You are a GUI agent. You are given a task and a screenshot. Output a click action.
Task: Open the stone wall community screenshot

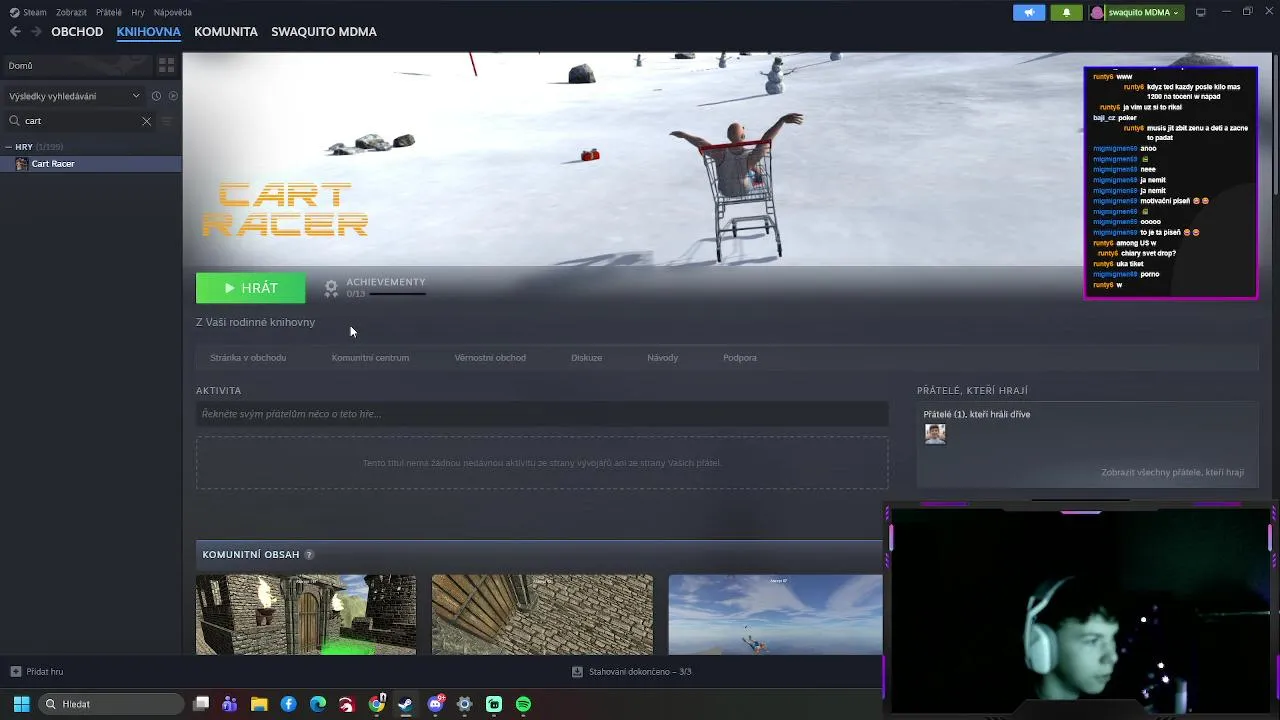[542, 614]
